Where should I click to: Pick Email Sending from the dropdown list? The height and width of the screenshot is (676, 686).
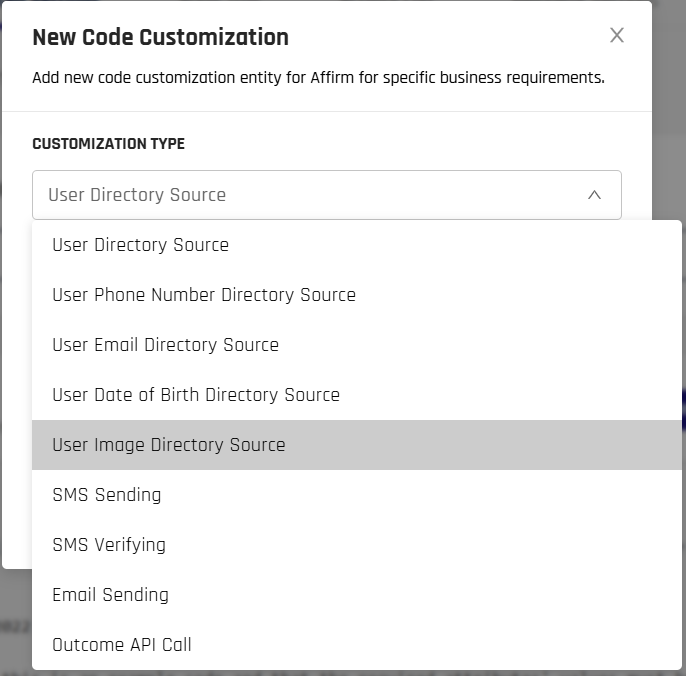point(110,595)
